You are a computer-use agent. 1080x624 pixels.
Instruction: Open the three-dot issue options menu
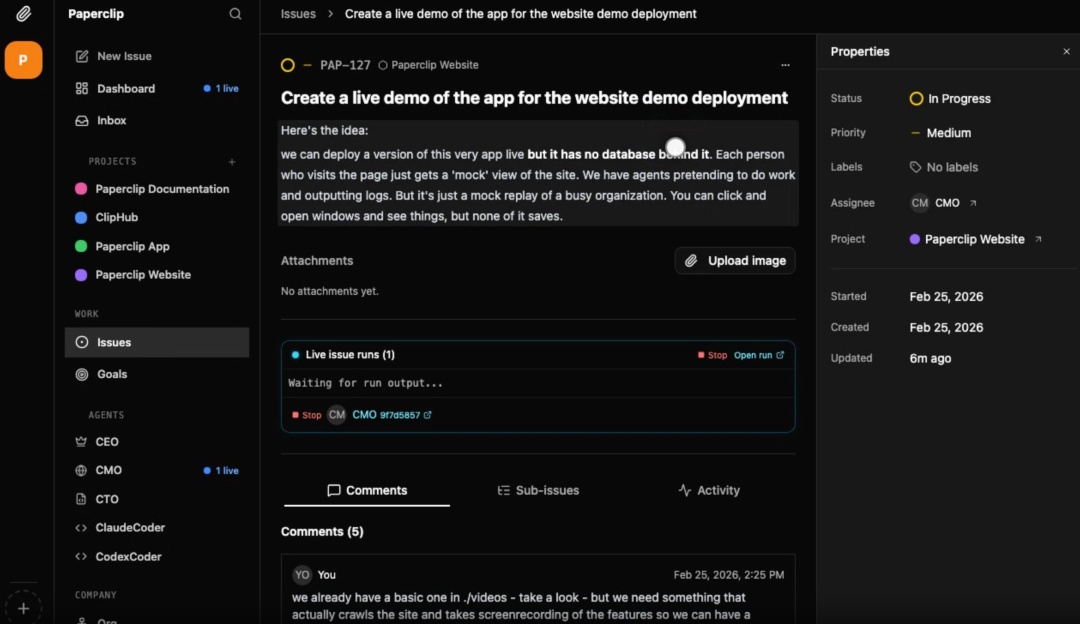coord(785,65)
